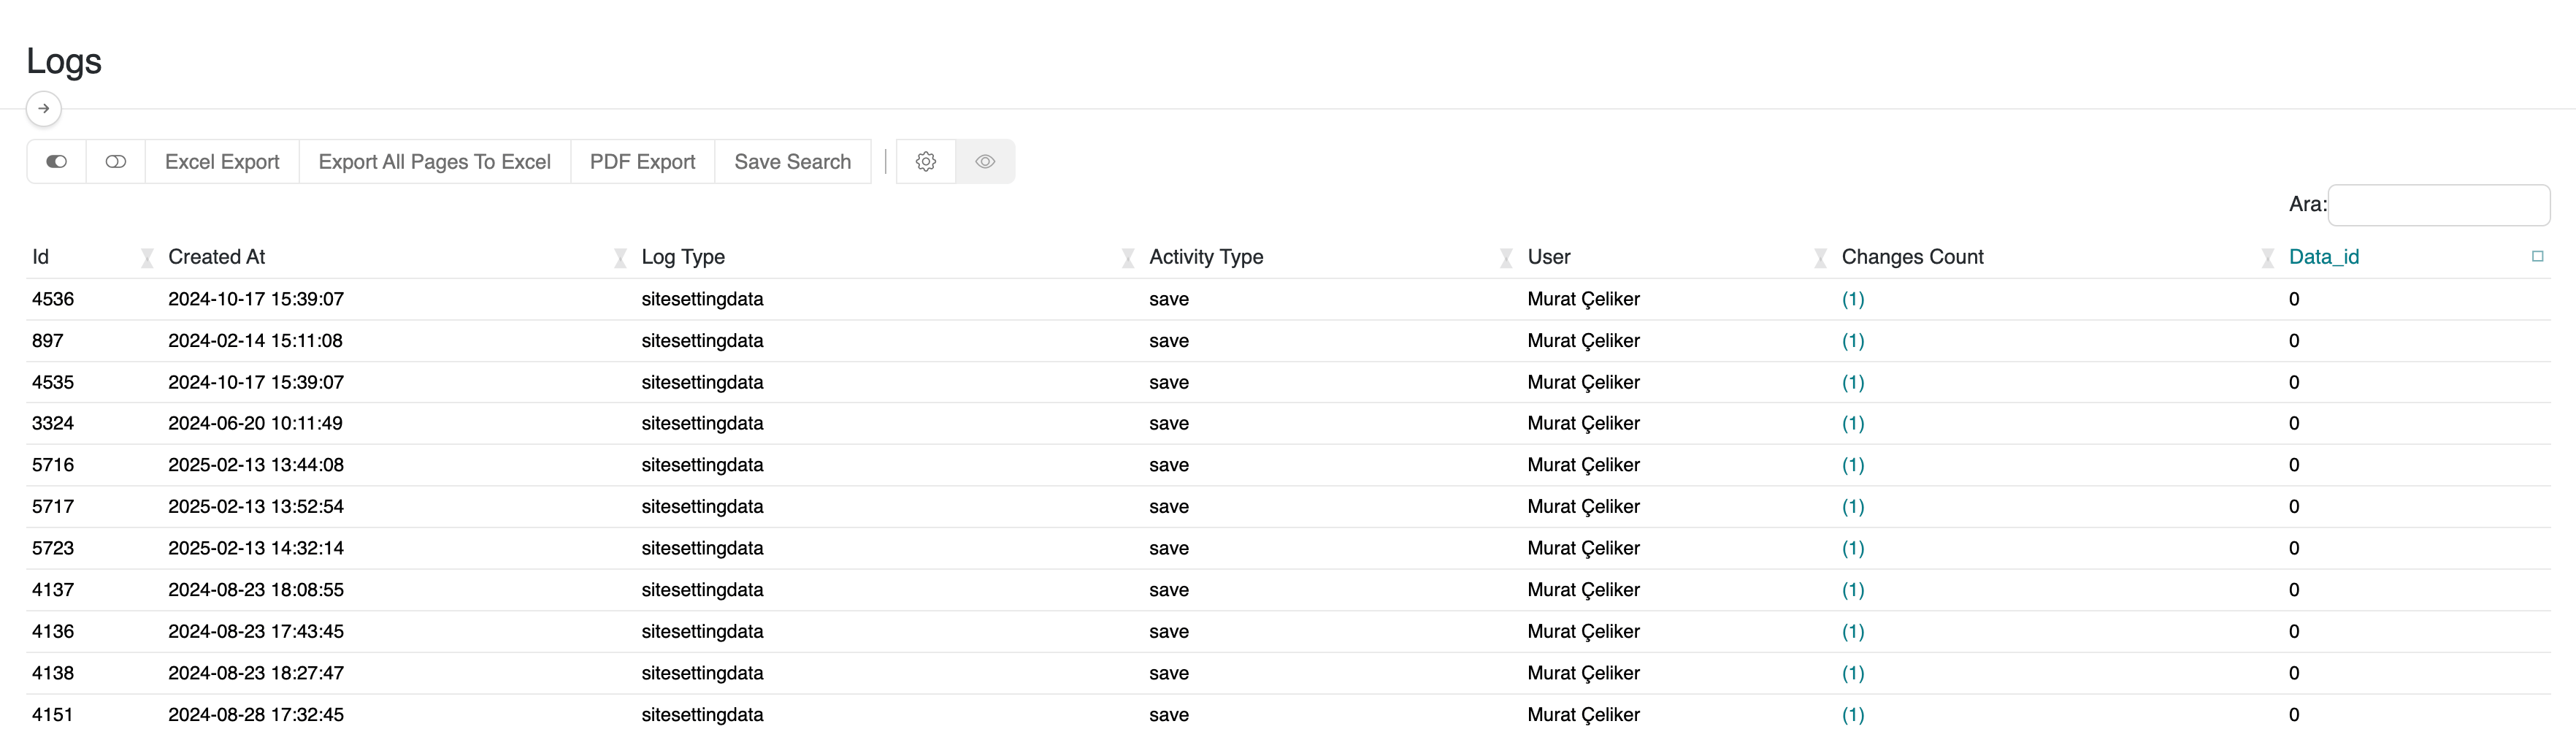
Task: Open the column settings gear icon
Action: (925, 161)
